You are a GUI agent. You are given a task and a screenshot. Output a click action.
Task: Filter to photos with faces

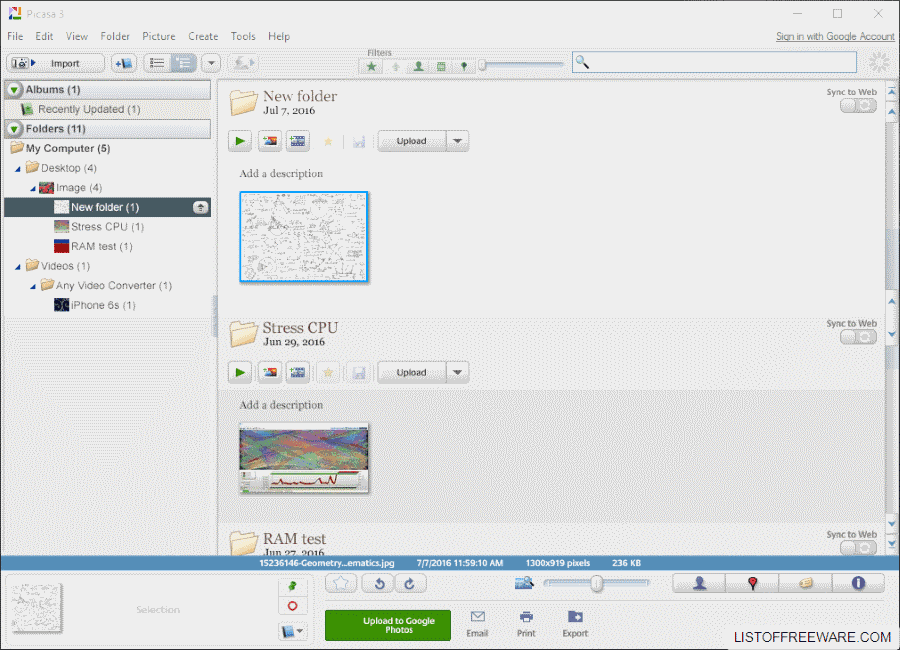pyautogui.click(x=418, y=67)
